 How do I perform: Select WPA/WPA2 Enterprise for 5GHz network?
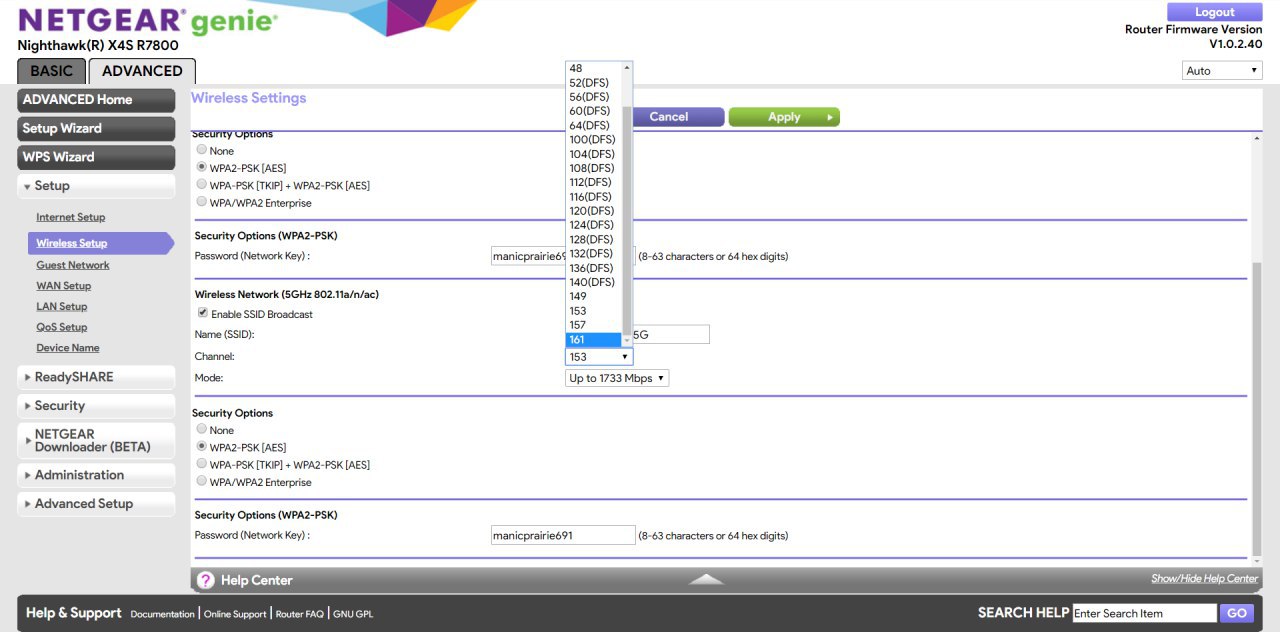[202, 481]
